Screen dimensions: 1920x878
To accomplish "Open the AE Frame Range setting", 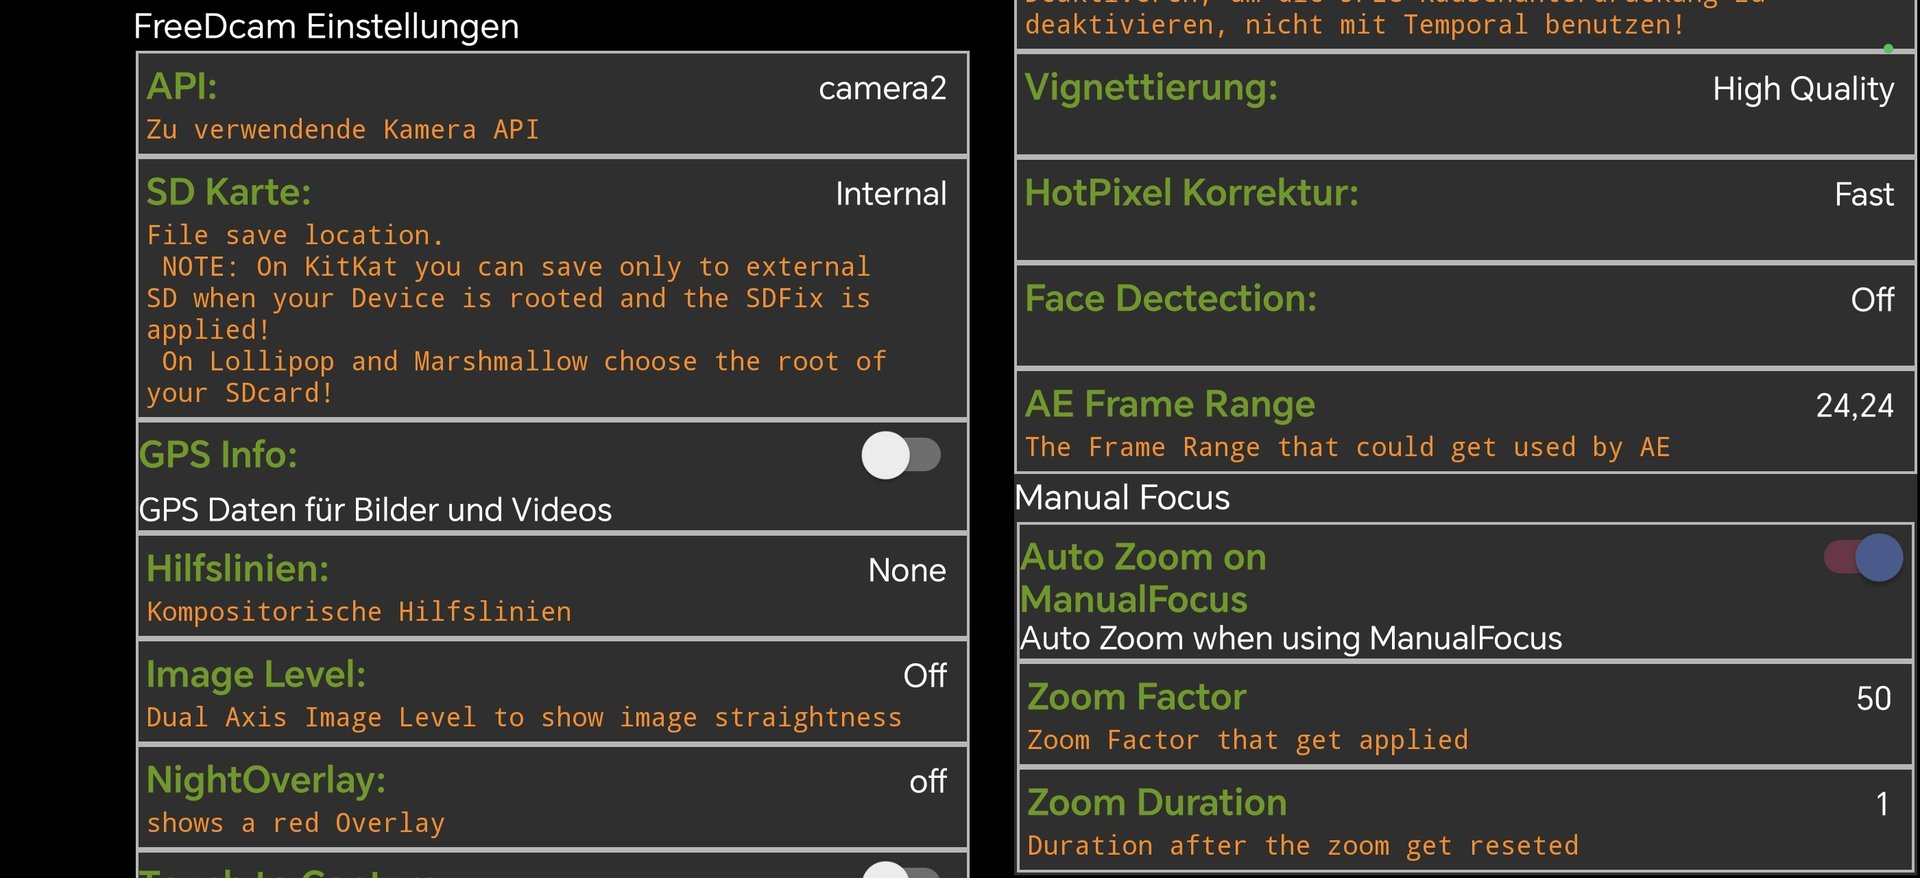I will [x=1464, y=421].
